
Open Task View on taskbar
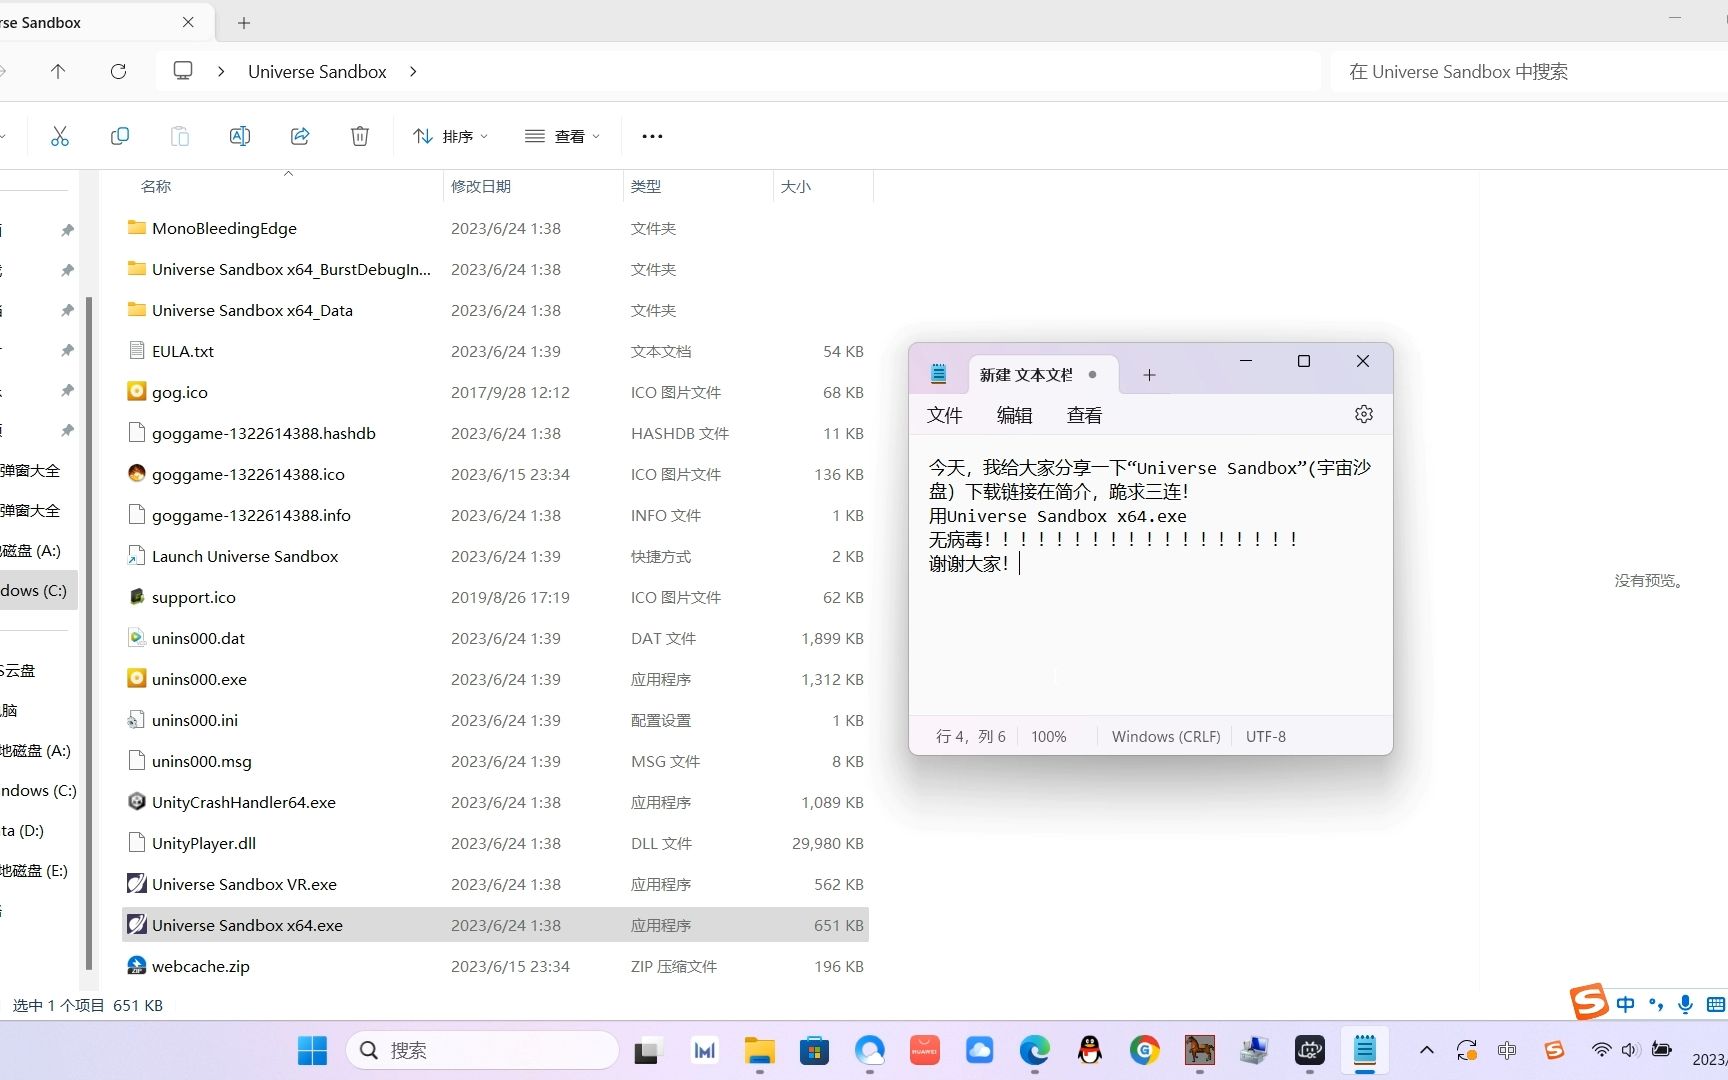click(x=648, y=1050)
